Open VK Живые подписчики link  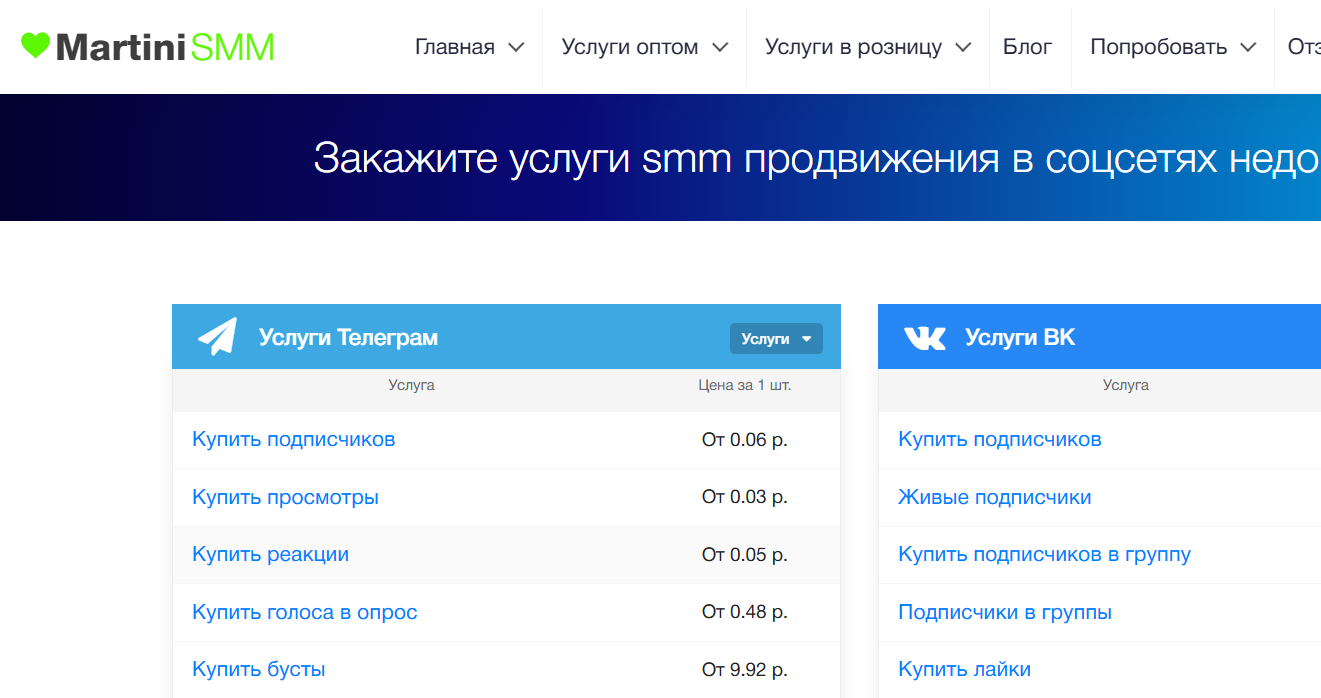tap(995, 497)
